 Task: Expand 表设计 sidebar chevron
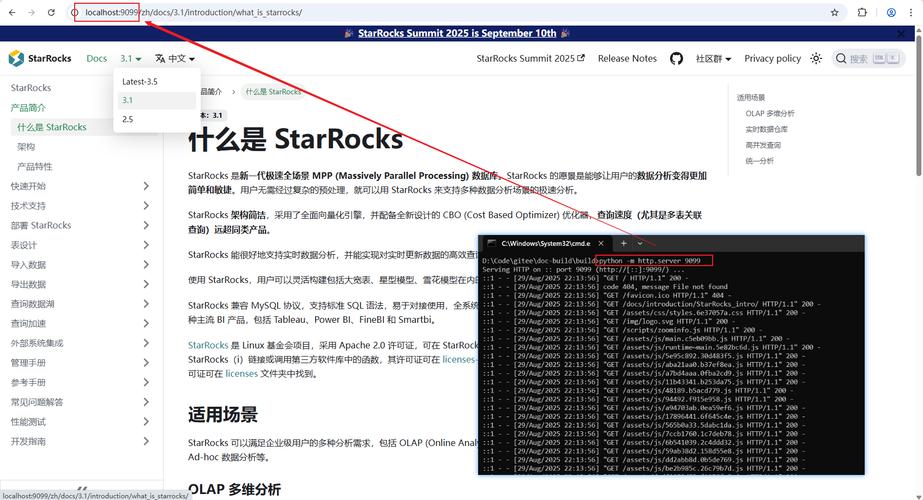coord(146,245)
